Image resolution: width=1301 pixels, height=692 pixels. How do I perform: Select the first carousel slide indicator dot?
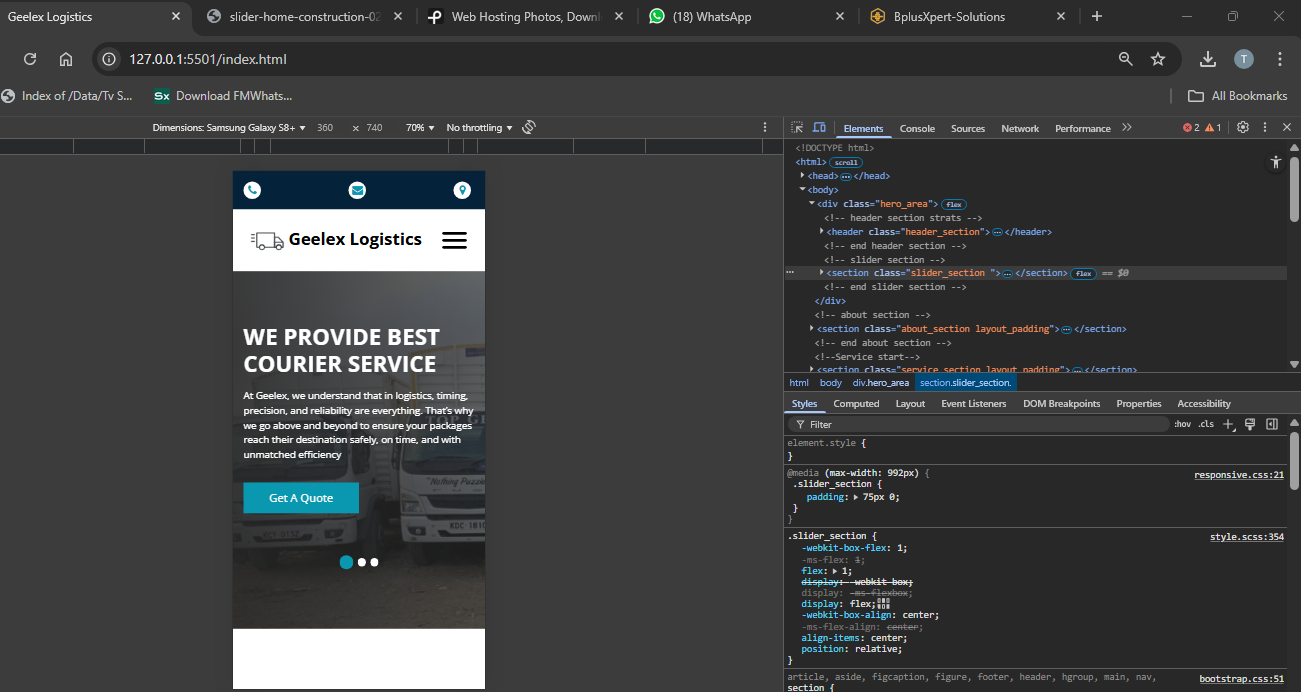[x=346, y=562]
